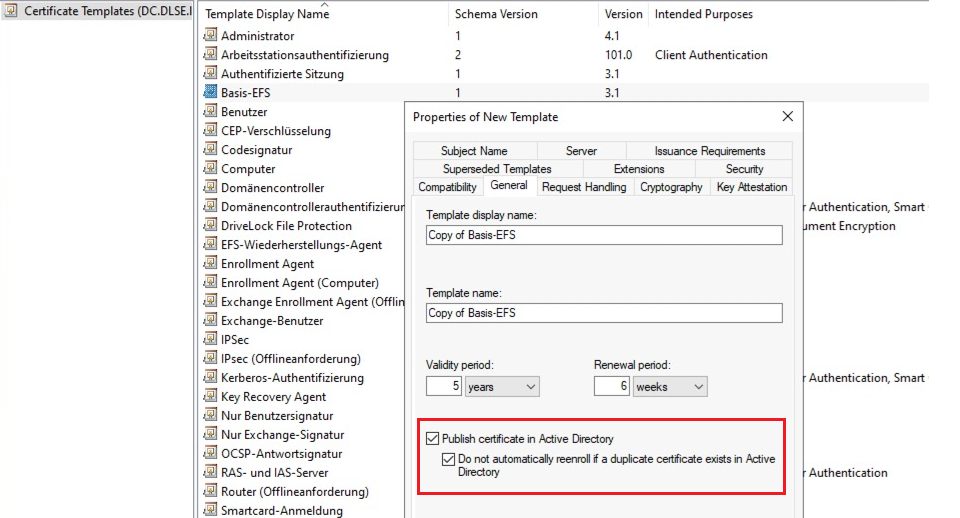The height and width of the screenshot is (518, 960).
Task: Uncheck Do not automatically reenroll checkbox
Action: pos(448,459)
